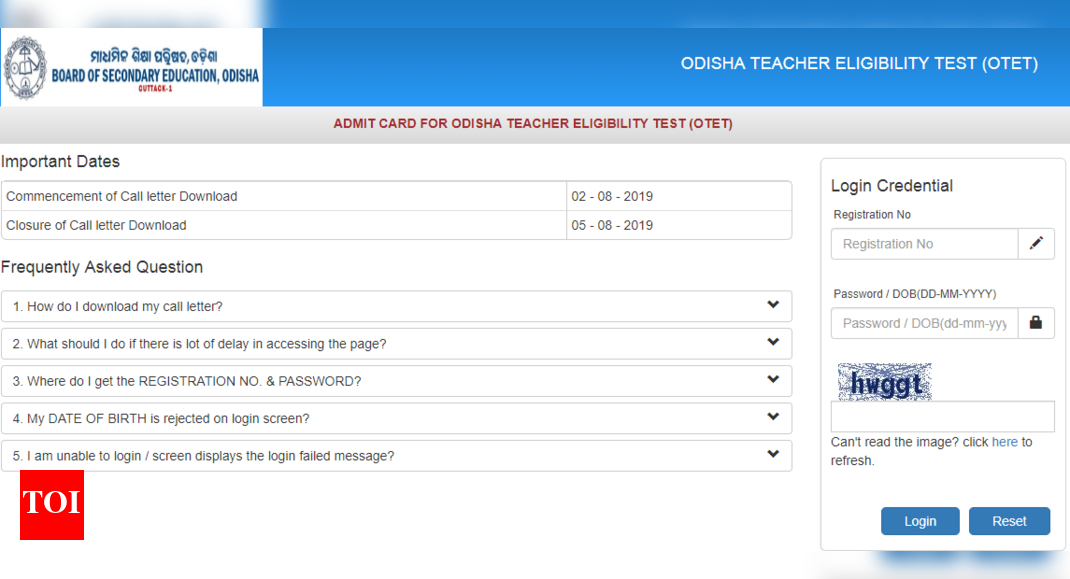Focus the Registration No input field
This screenshot has height=579, width=1070.
[924, 244]
